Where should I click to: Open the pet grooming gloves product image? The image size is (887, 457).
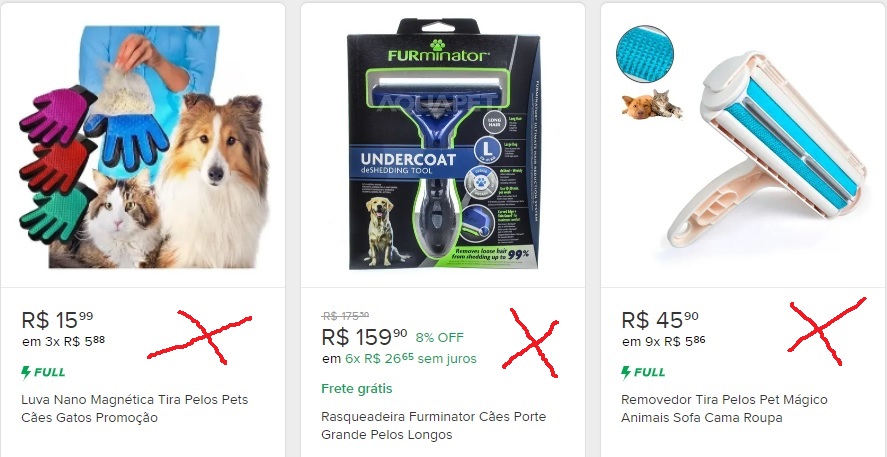click(144, 147)
